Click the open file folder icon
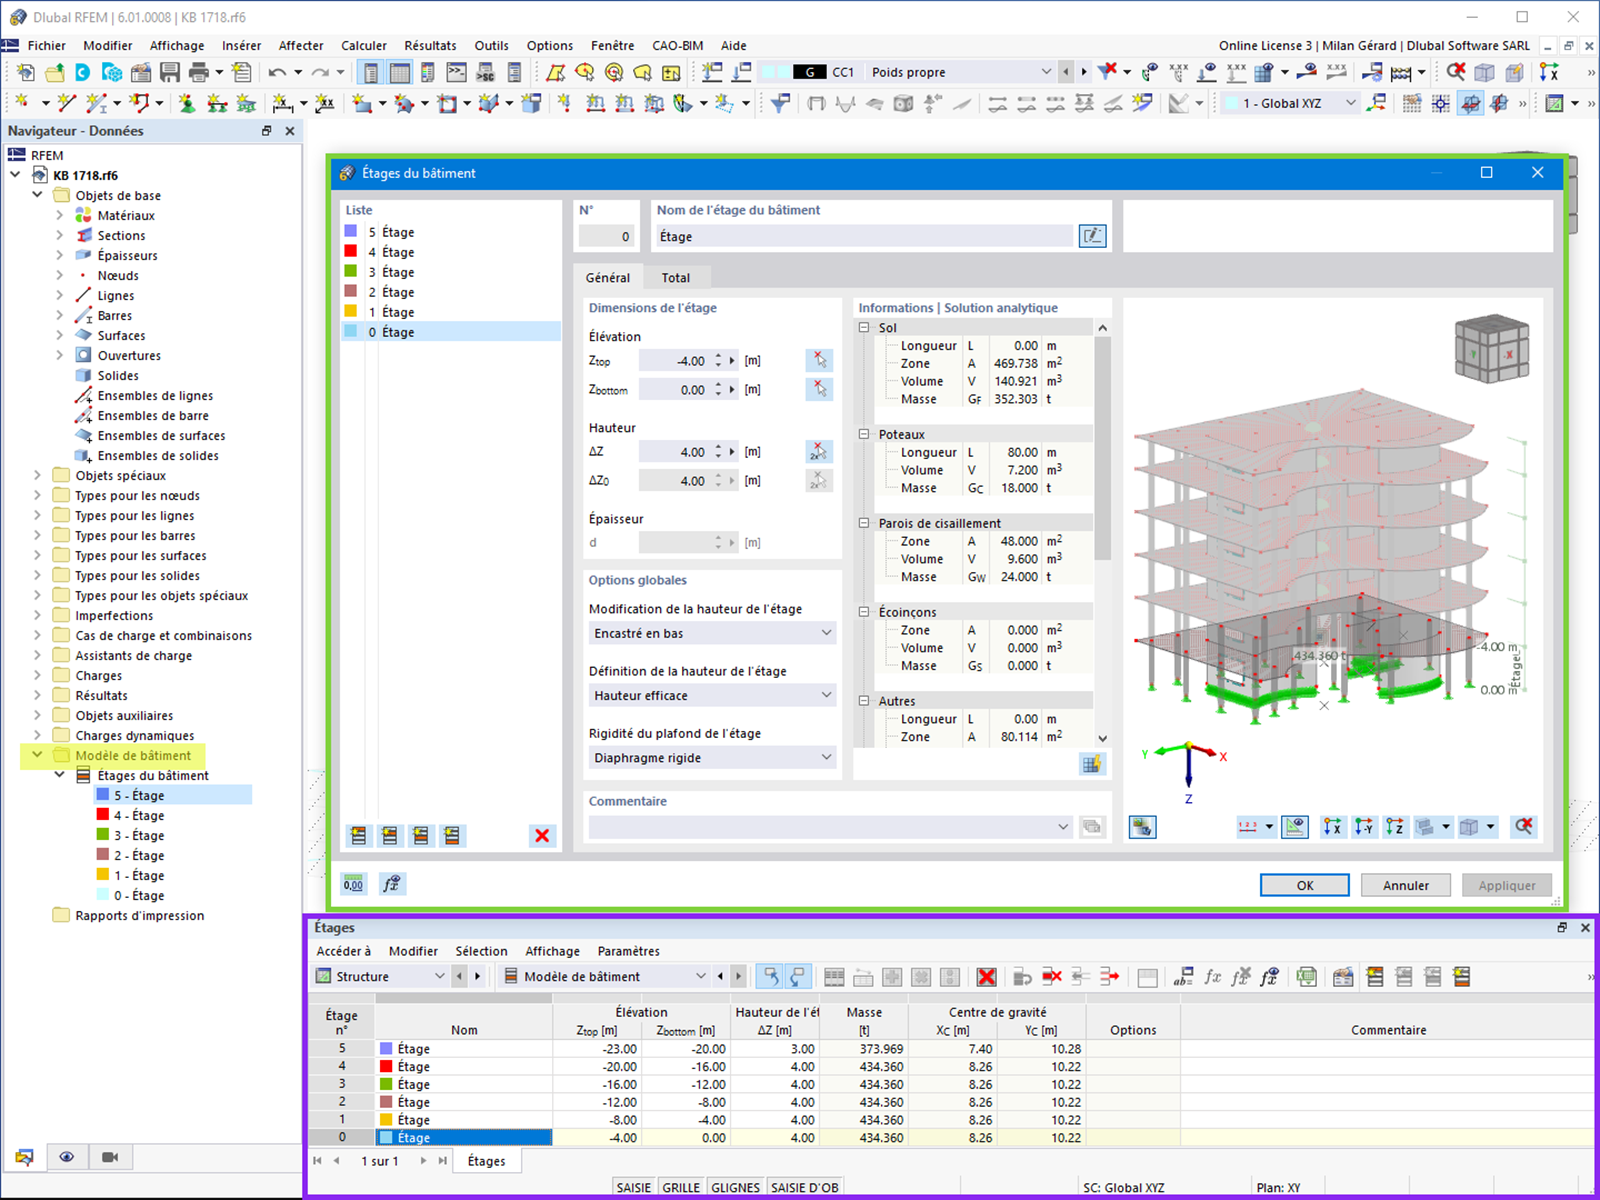The image size is (1600, 1200). click(54, 72)
